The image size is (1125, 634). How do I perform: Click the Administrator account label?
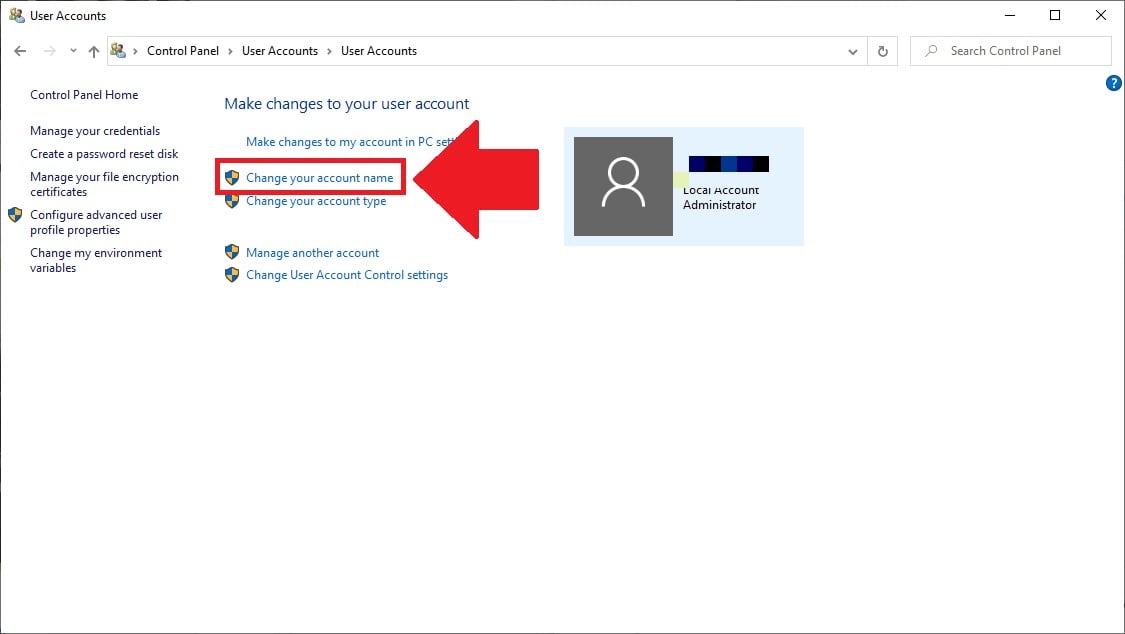pos(720,205)
